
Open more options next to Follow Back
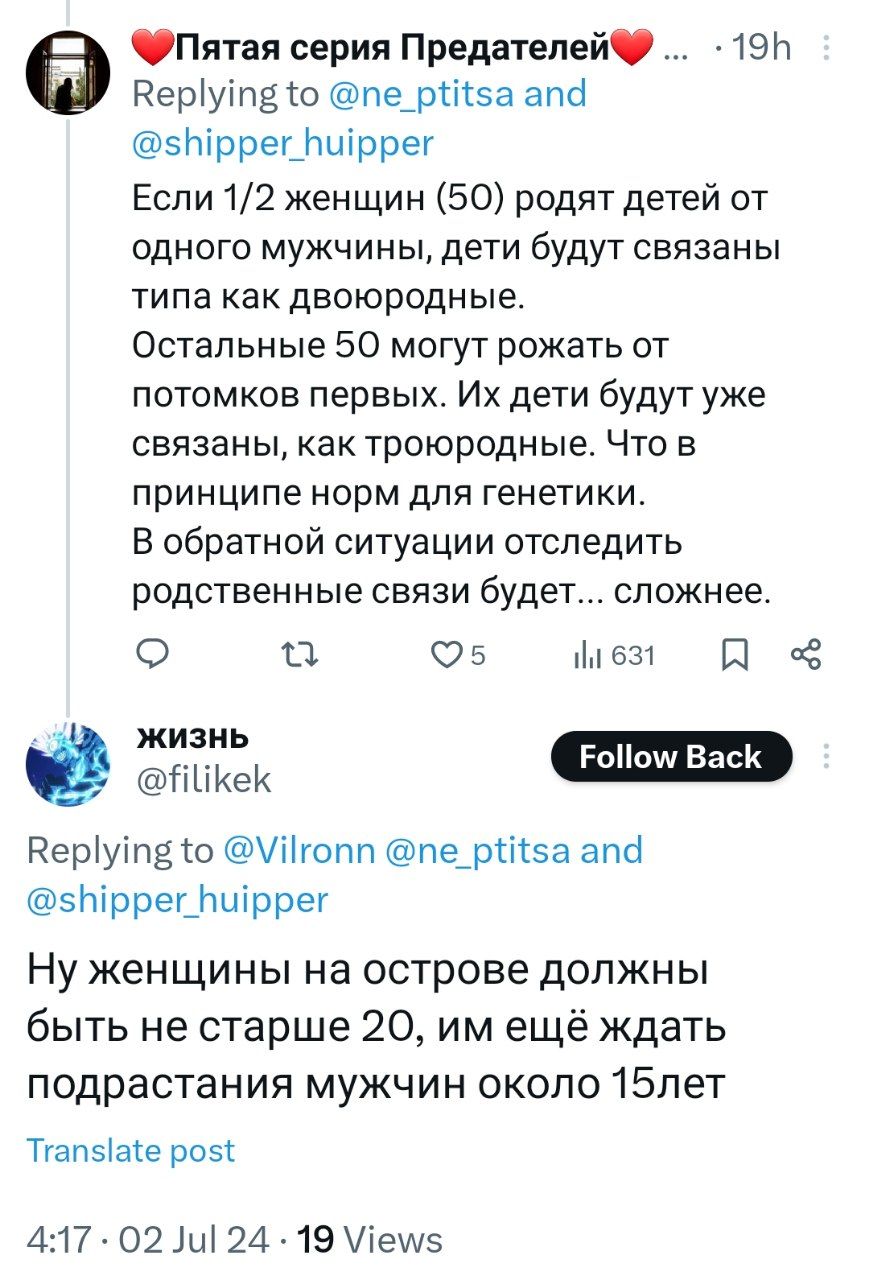tap(826, 757)
